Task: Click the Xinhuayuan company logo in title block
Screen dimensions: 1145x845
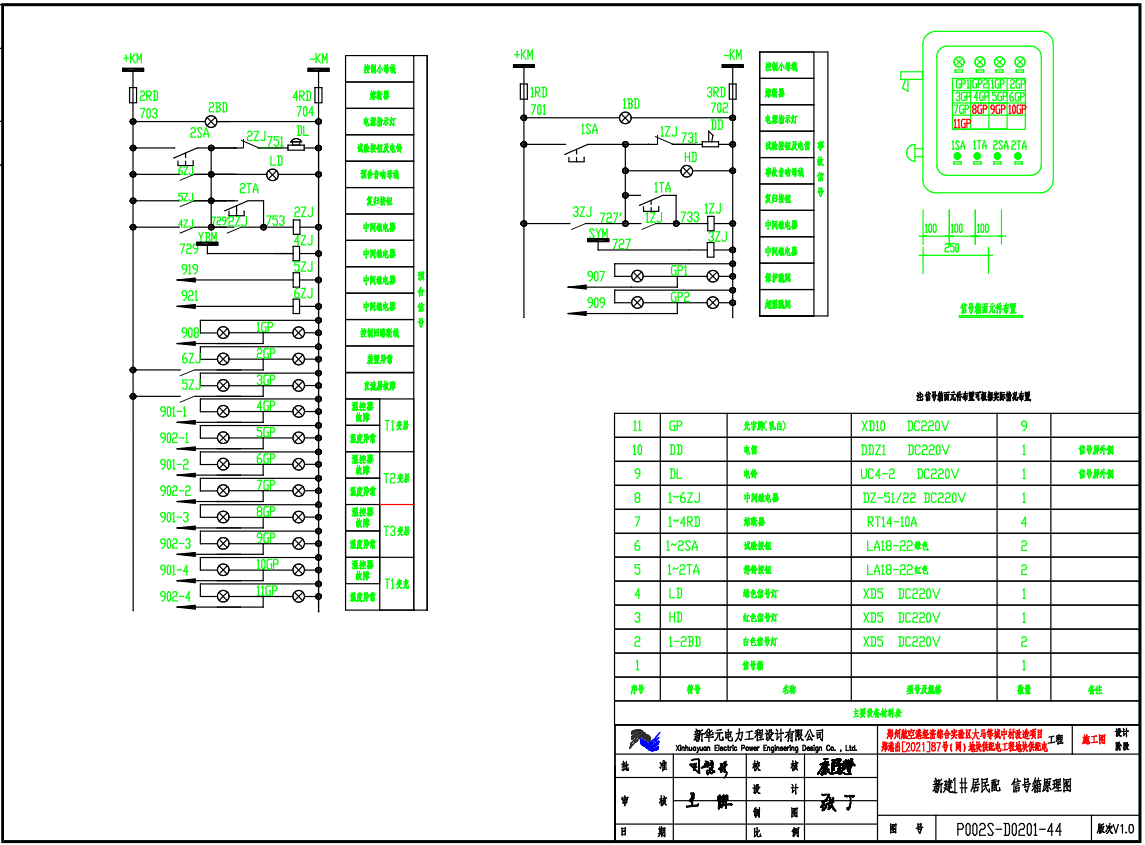Action: (645, 740)
